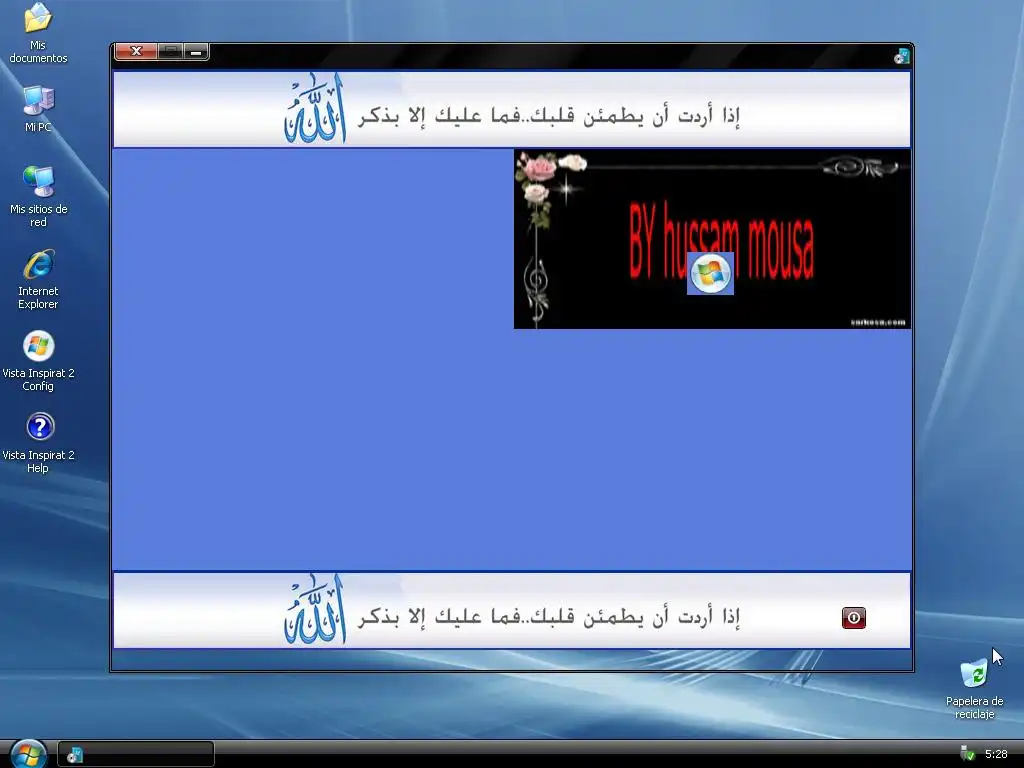Click the green tray icon beside the clock
The width and height of the screenshot is (1024, 768).
pos(967,754)
